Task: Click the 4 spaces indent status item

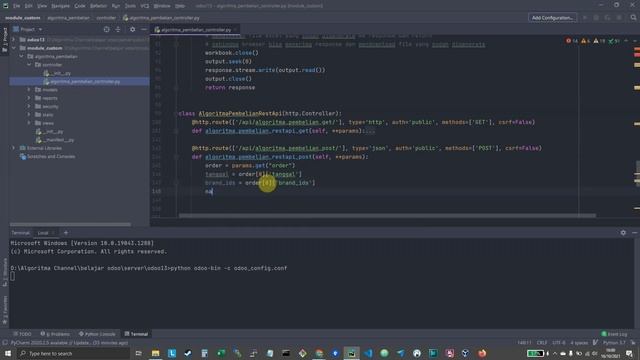Action: (579, 343)
